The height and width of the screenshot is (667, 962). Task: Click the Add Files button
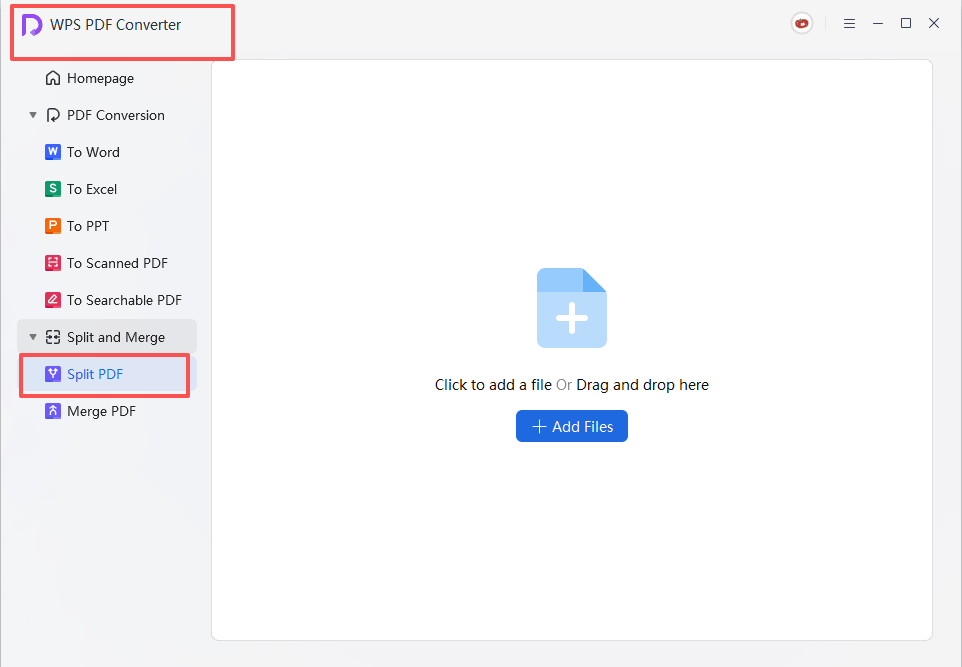(572, 426)
